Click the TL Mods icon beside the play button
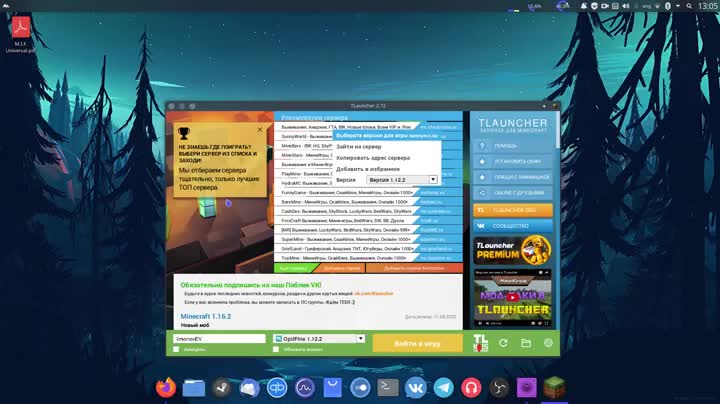The height and width of the screenshot is (404, 720). [x=481, y=343]
